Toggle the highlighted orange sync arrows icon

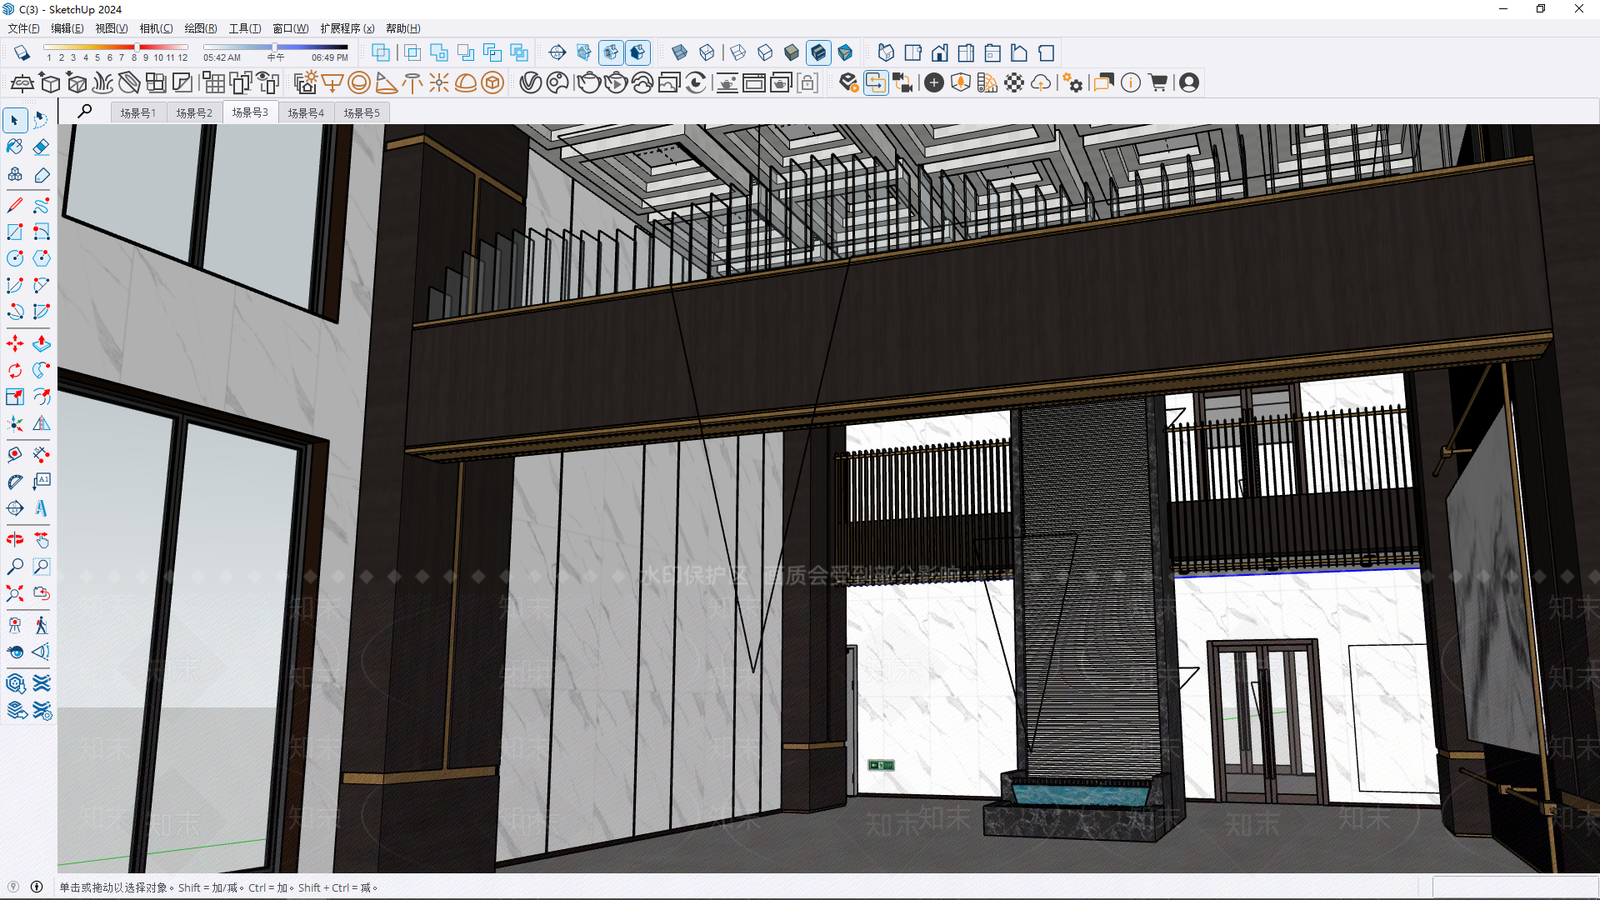876,83
